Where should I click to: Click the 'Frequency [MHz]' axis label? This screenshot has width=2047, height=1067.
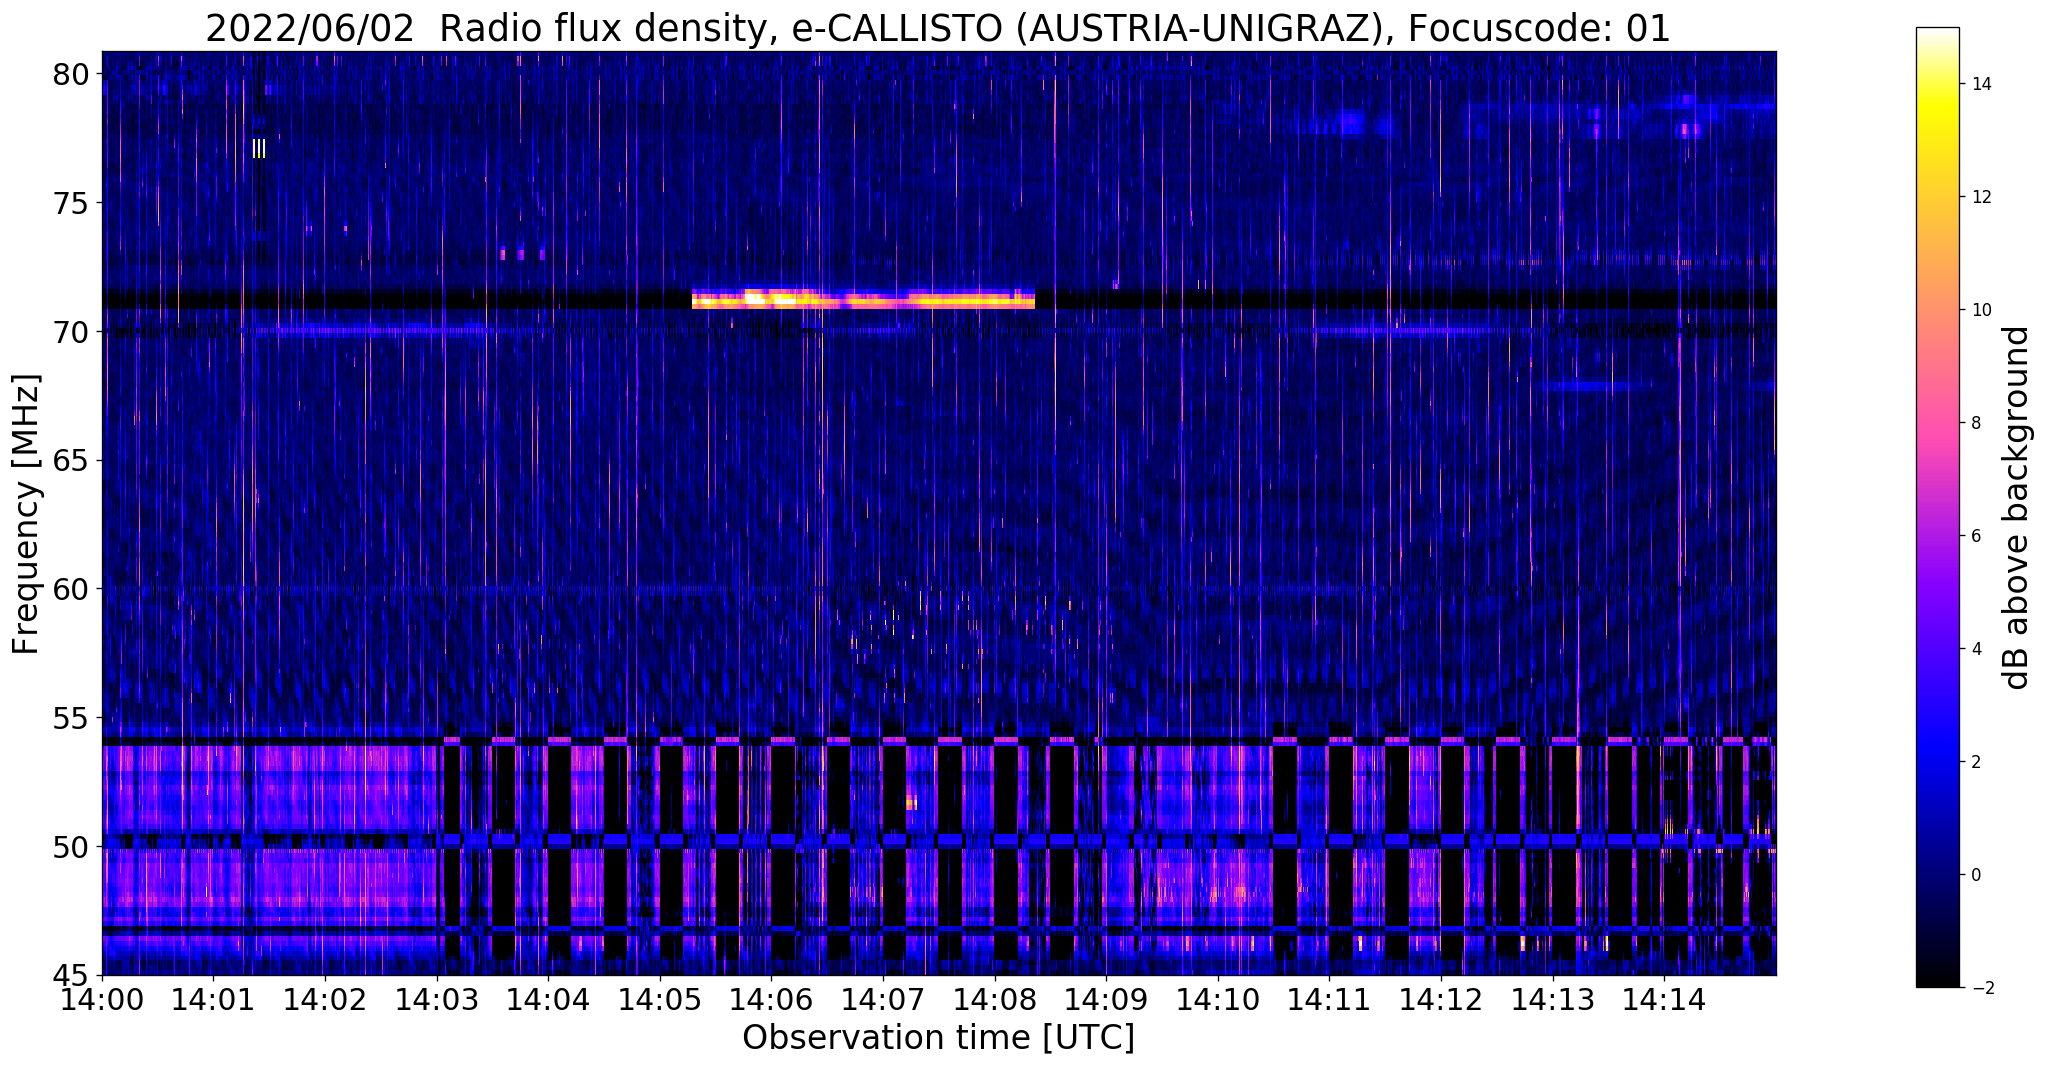click(x=26, y=514)
